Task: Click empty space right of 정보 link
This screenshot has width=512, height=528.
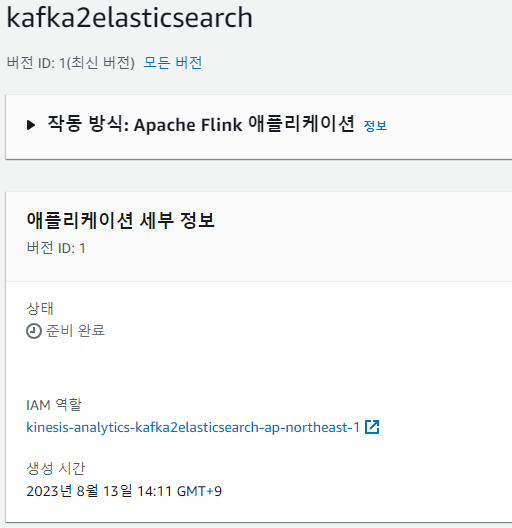Action: [448, 126]
